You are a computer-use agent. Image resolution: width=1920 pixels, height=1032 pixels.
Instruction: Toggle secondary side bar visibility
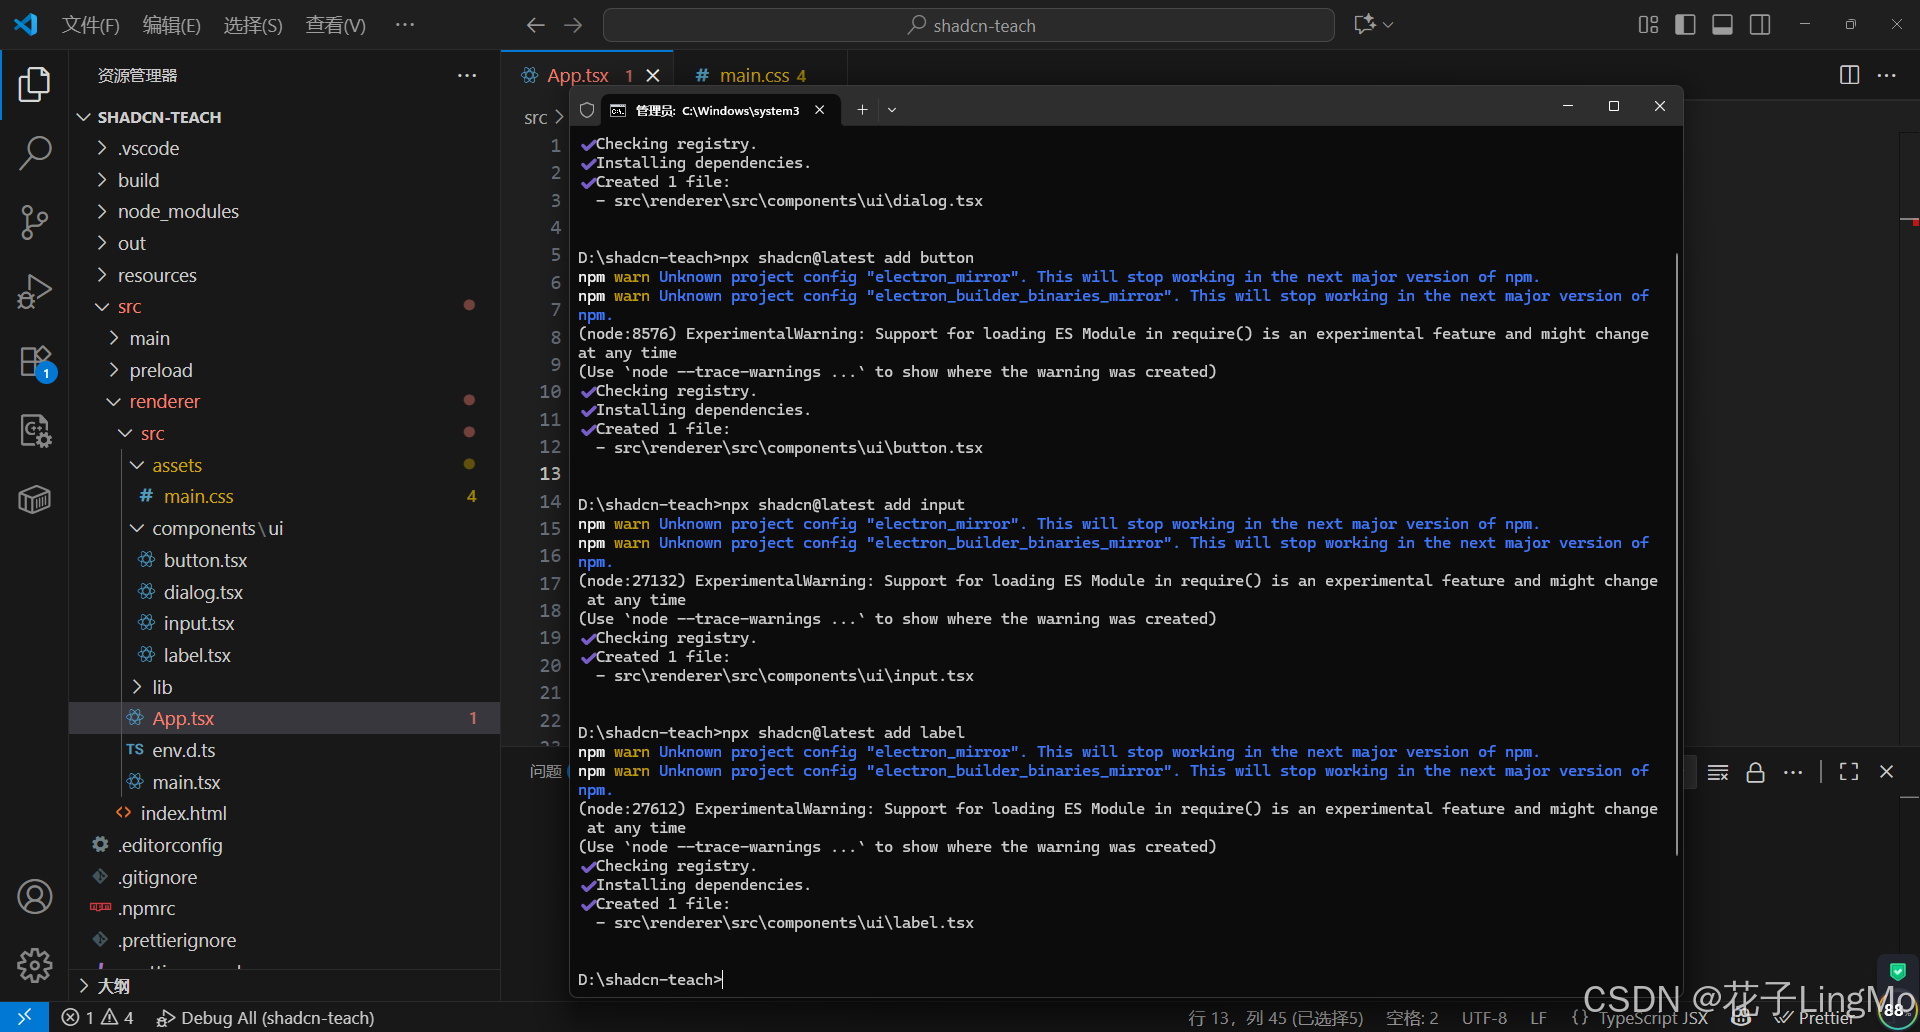point(1760,25)
